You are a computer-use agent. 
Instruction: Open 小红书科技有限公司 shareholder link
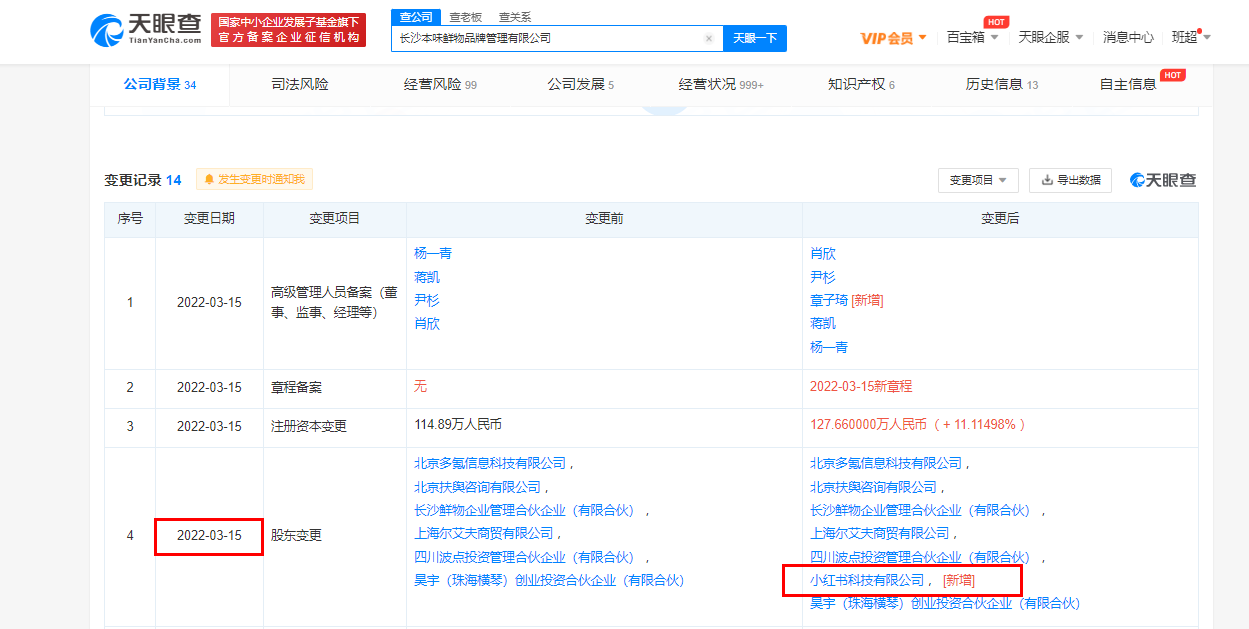[x=867, y=580]
